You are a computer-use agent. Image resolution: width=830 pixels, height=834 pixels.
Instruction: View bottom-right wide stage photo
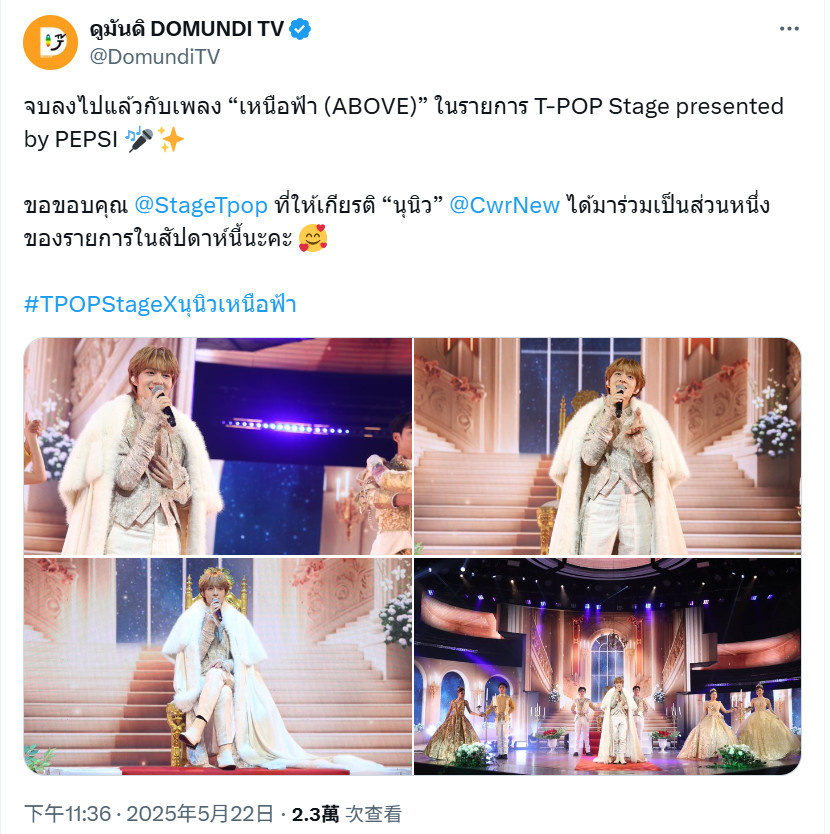(x=608, y=666)
